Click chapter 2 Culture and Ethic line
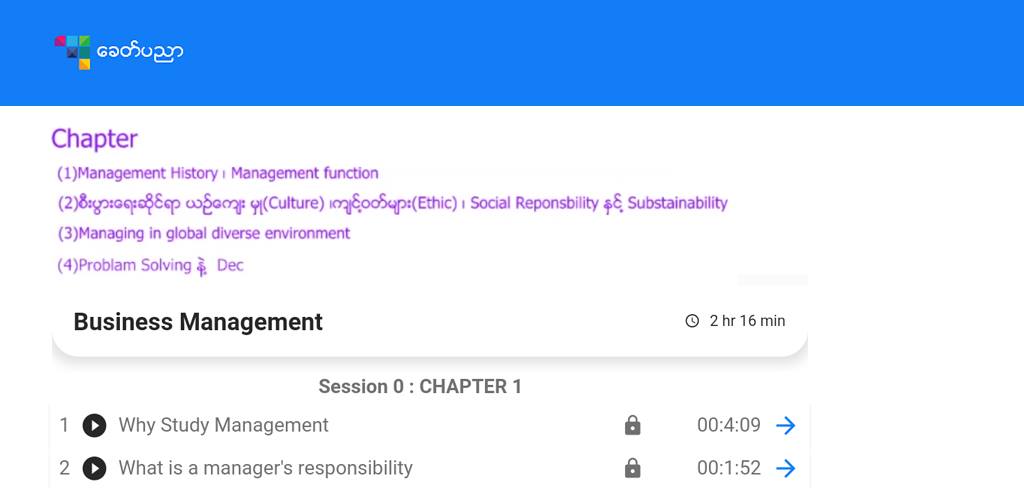1024x500 pixels. 392,203
